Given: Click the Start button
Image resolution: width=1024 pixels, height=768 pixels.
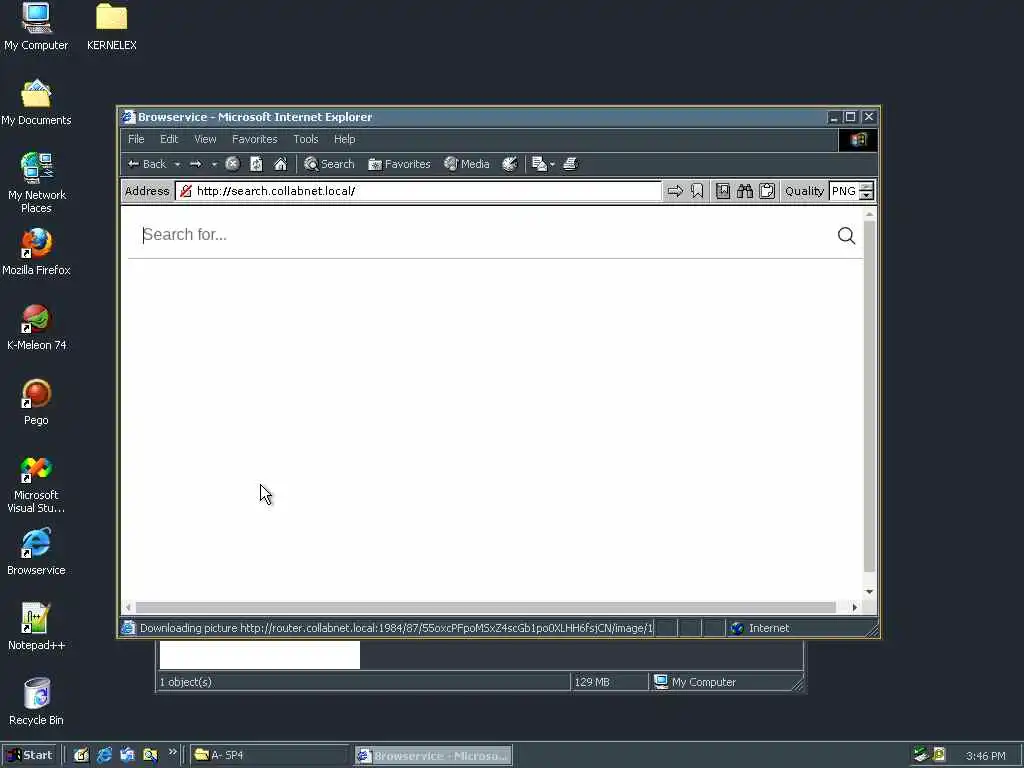Looking at the screenshot, I should [x=30, y=755].
